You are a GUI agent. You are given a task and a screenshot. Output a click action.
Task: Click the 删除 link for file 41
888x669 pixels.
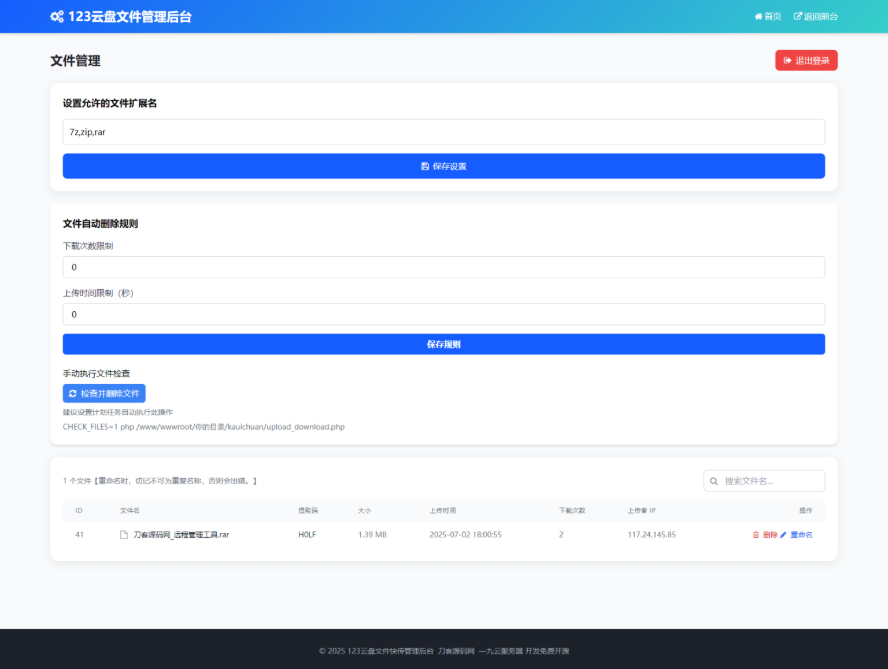pos(765,535)
